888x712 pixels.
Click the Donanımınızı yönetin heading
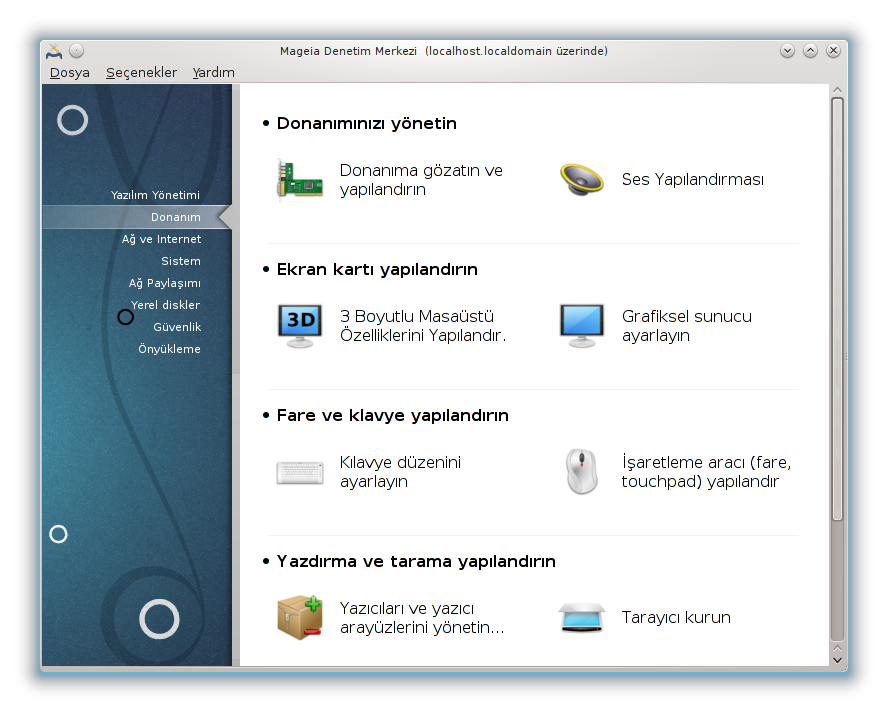(366, 123)
